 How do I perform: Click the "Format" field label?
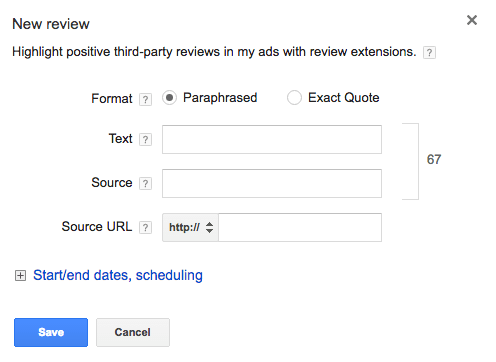tap(112, 99)
